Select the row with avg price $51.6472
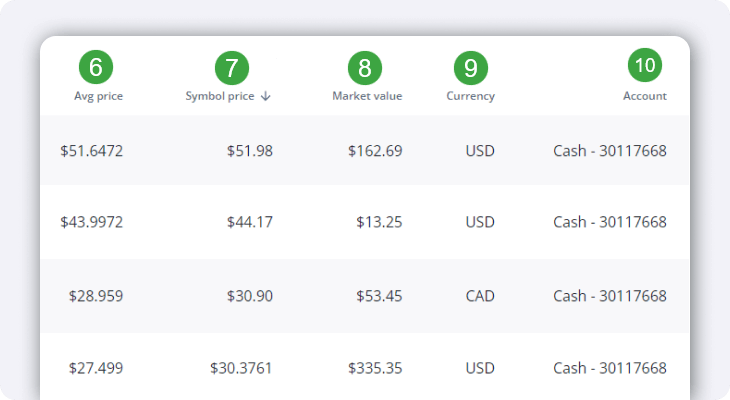This screenshot has width=730, height=400. (91, 151)
